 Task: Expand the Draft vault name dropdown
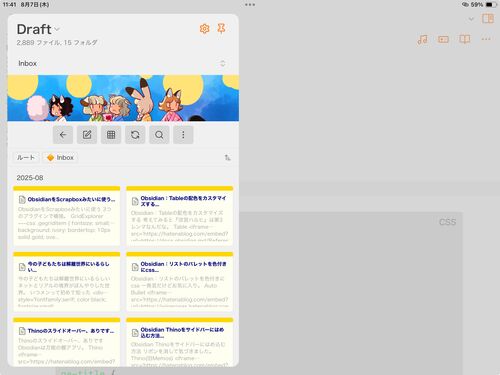click(x=57, y=29)
